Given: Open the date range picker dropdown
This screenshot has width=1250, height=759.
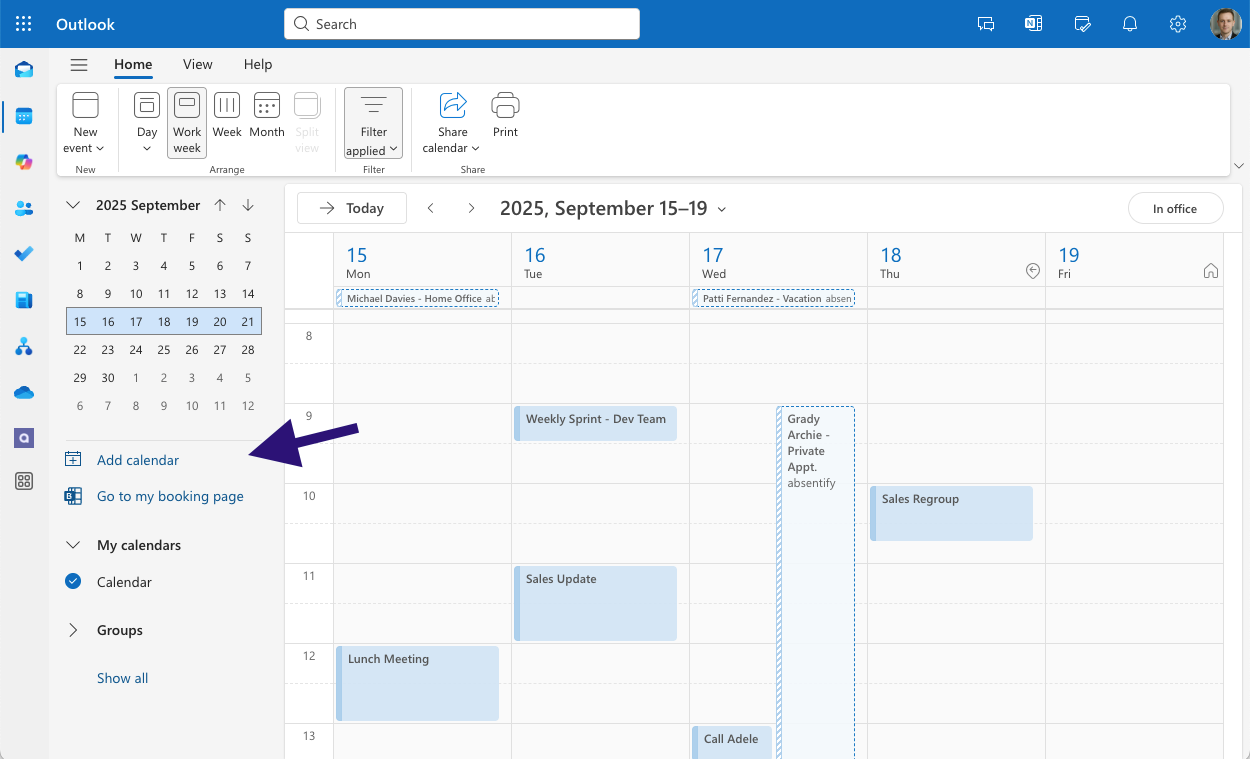Looking at the screenshot, I should tap(722, 209).
